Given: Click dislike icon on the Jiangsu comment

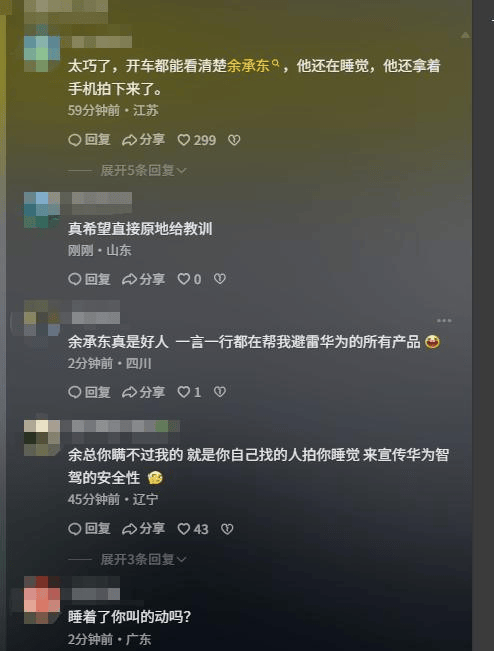Looking at the screenshot, I should click(x=234, y=140).
